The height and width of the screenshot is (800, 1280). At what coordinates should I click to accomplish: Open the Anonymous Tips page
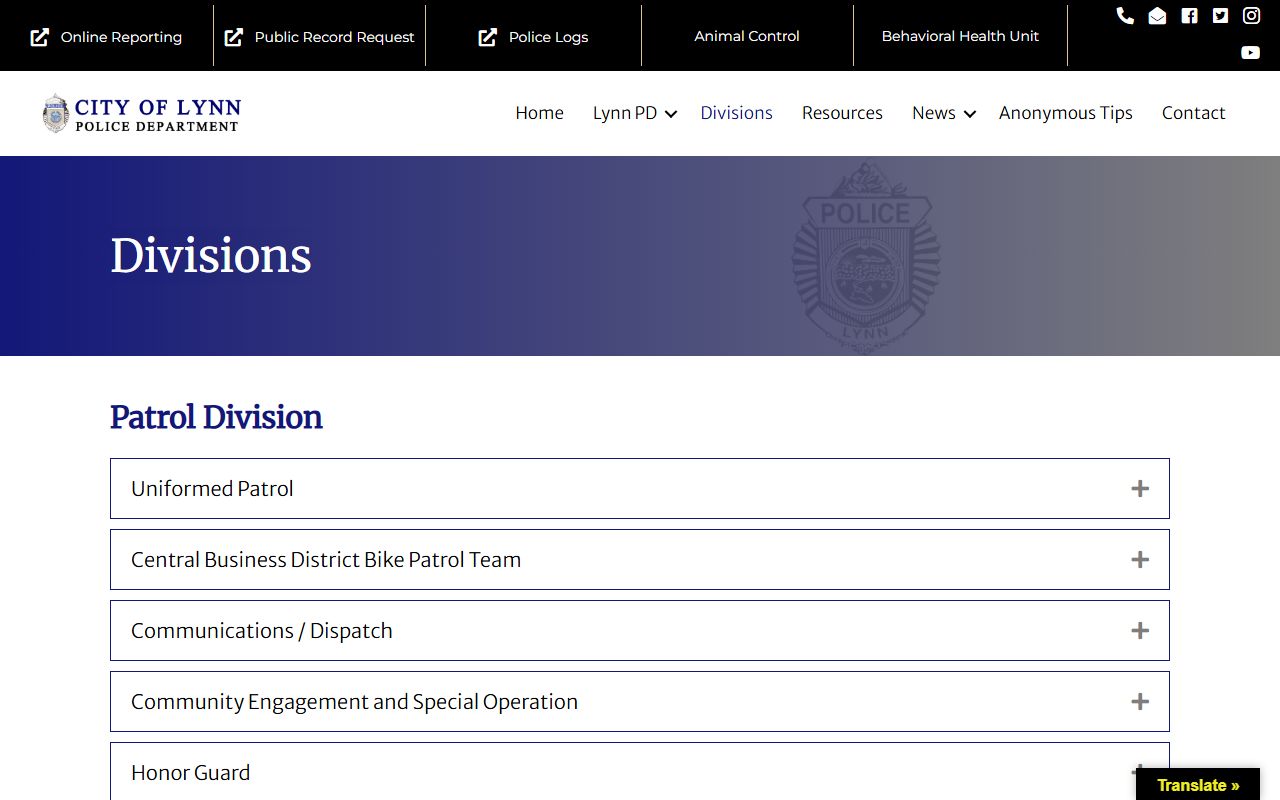1065,113
